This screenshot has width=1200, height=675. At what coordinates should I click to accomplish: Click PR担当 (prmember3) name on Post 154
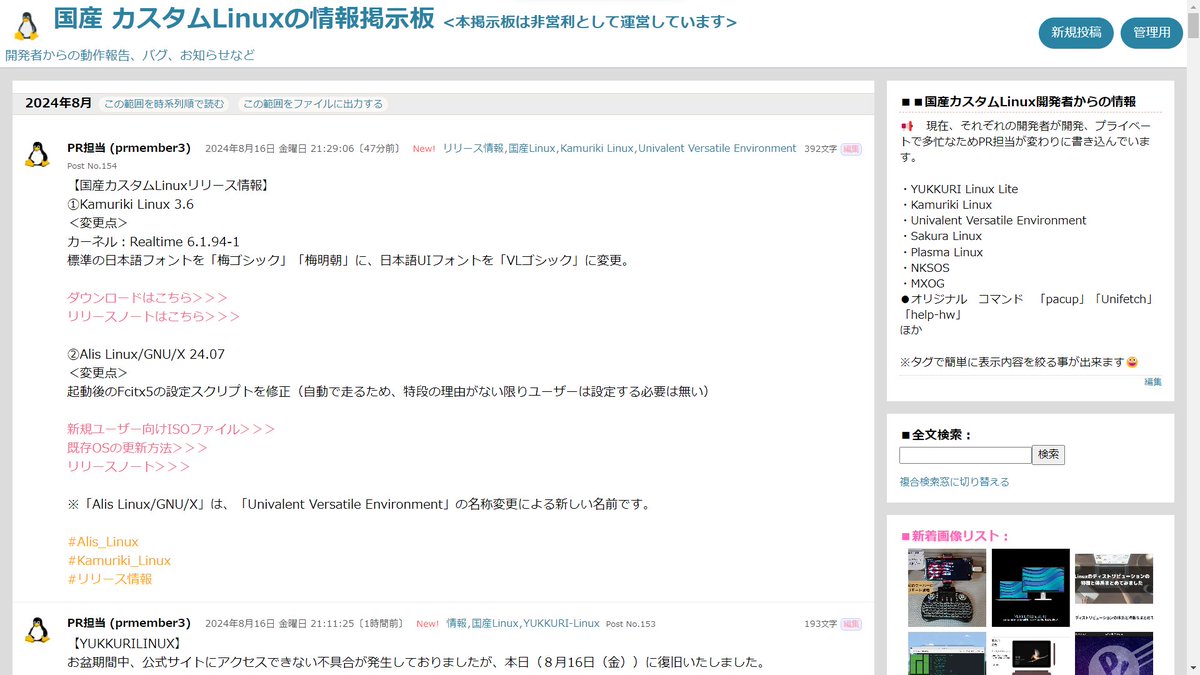coord(129,148)
